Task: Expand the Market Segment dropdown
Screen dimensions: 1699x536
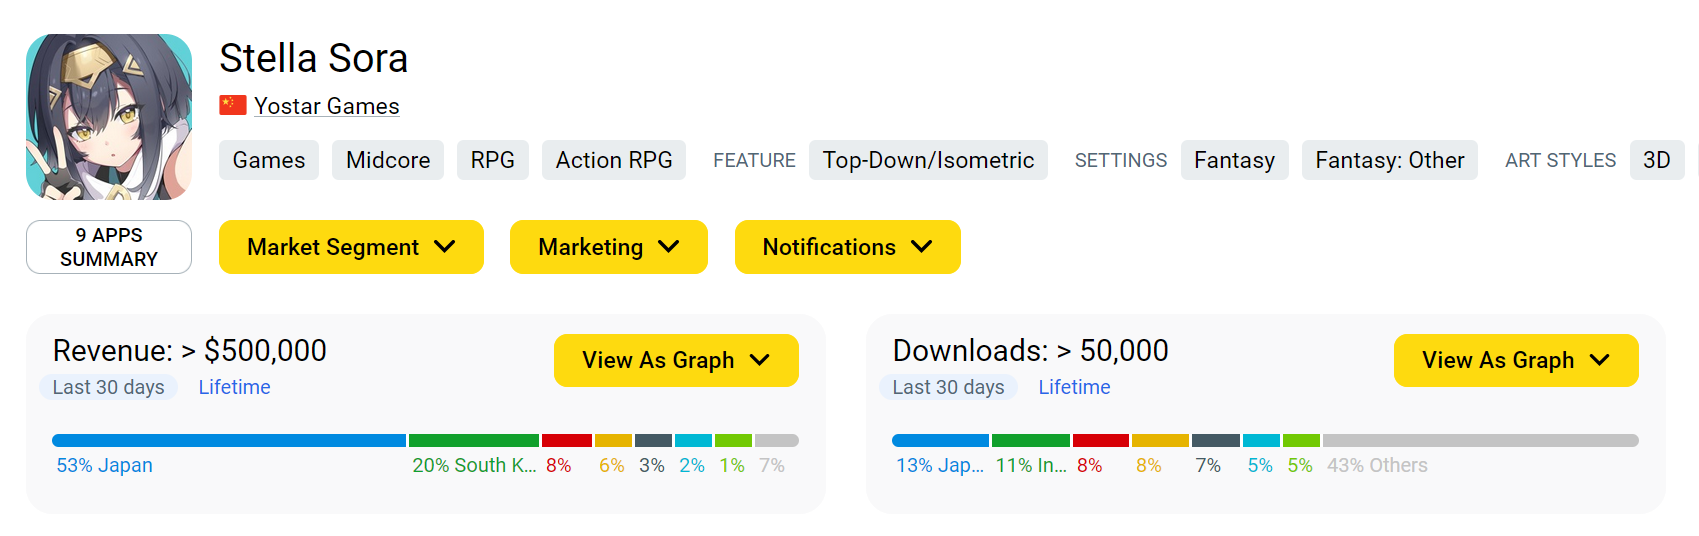Action: point(351,247)
